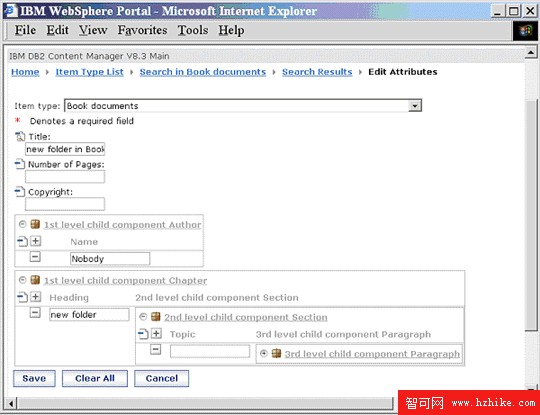This screenshot has width=540, height=415.
Task: Go to Home breadcrumb link
Action: click(x=25, y=72)
